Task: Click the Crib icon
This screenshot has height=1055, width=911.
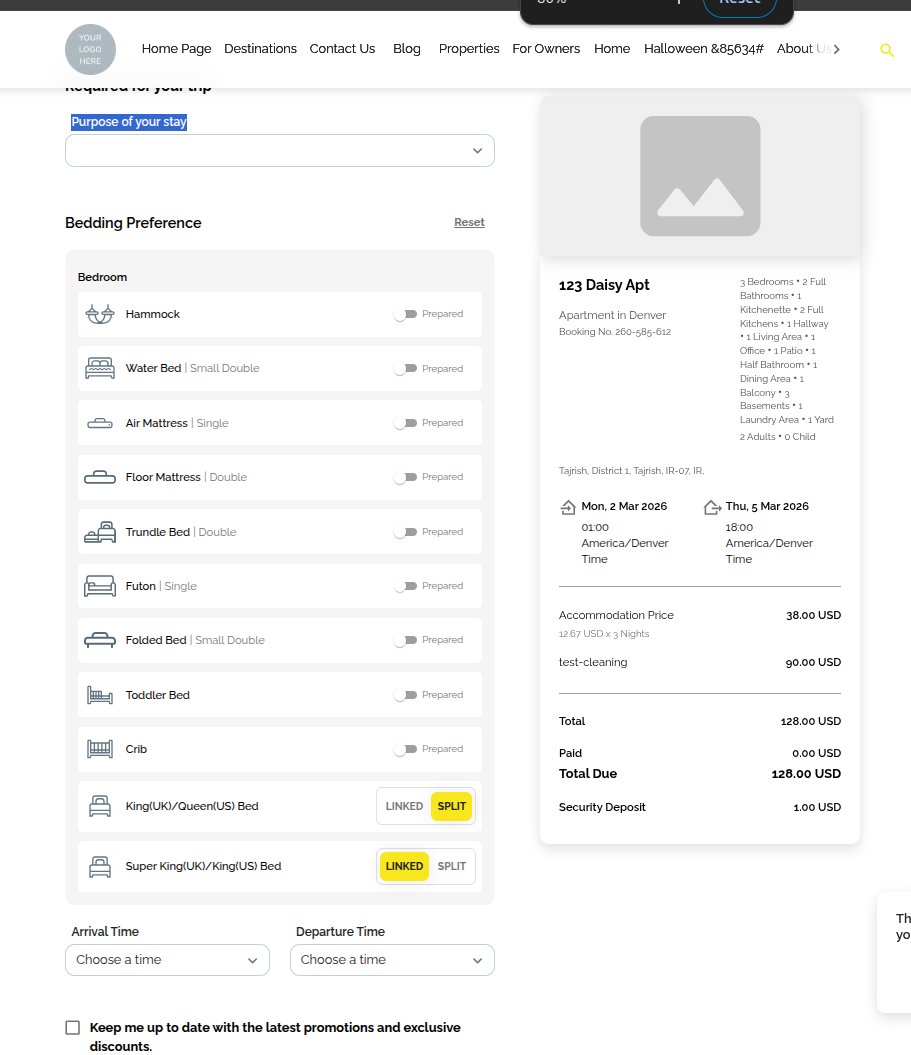Action: [100, 749]
